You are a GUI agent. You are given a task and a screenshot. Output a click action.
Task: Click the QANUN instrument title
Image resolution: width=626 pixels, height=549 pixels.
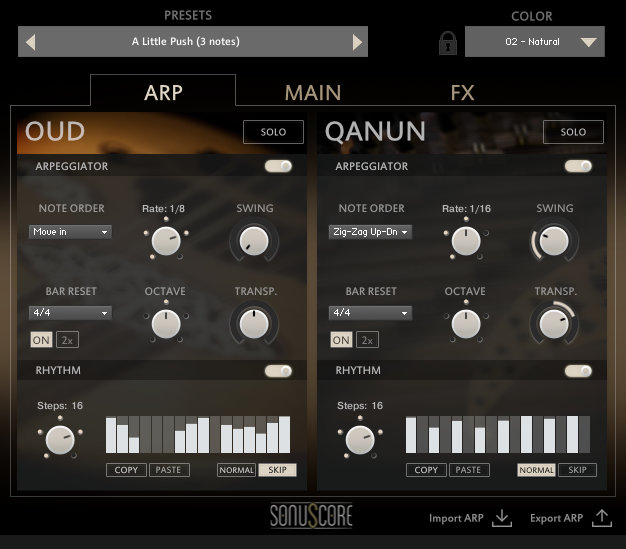[375, 132]
